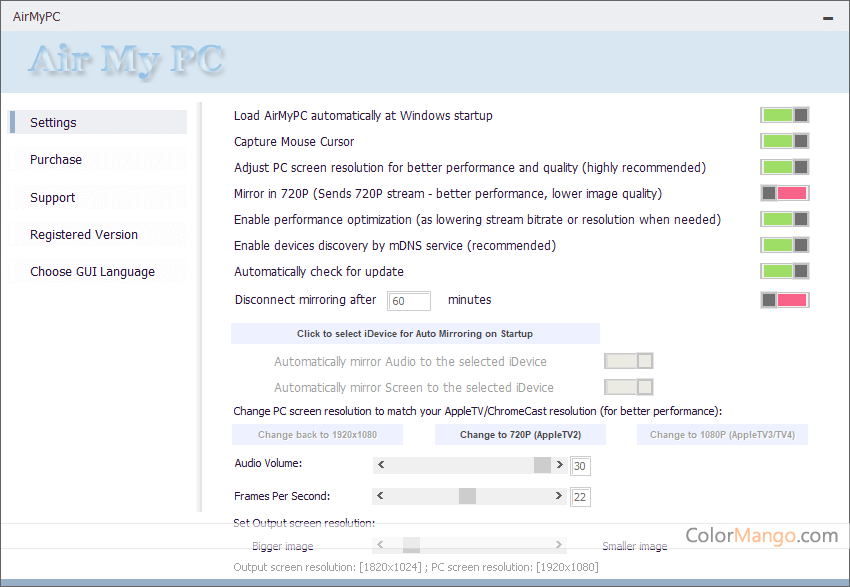Click the Frames Per Second slider thumb
Image resolution: width=850 pixels, height=587 pixels.
tap(467, 496)
